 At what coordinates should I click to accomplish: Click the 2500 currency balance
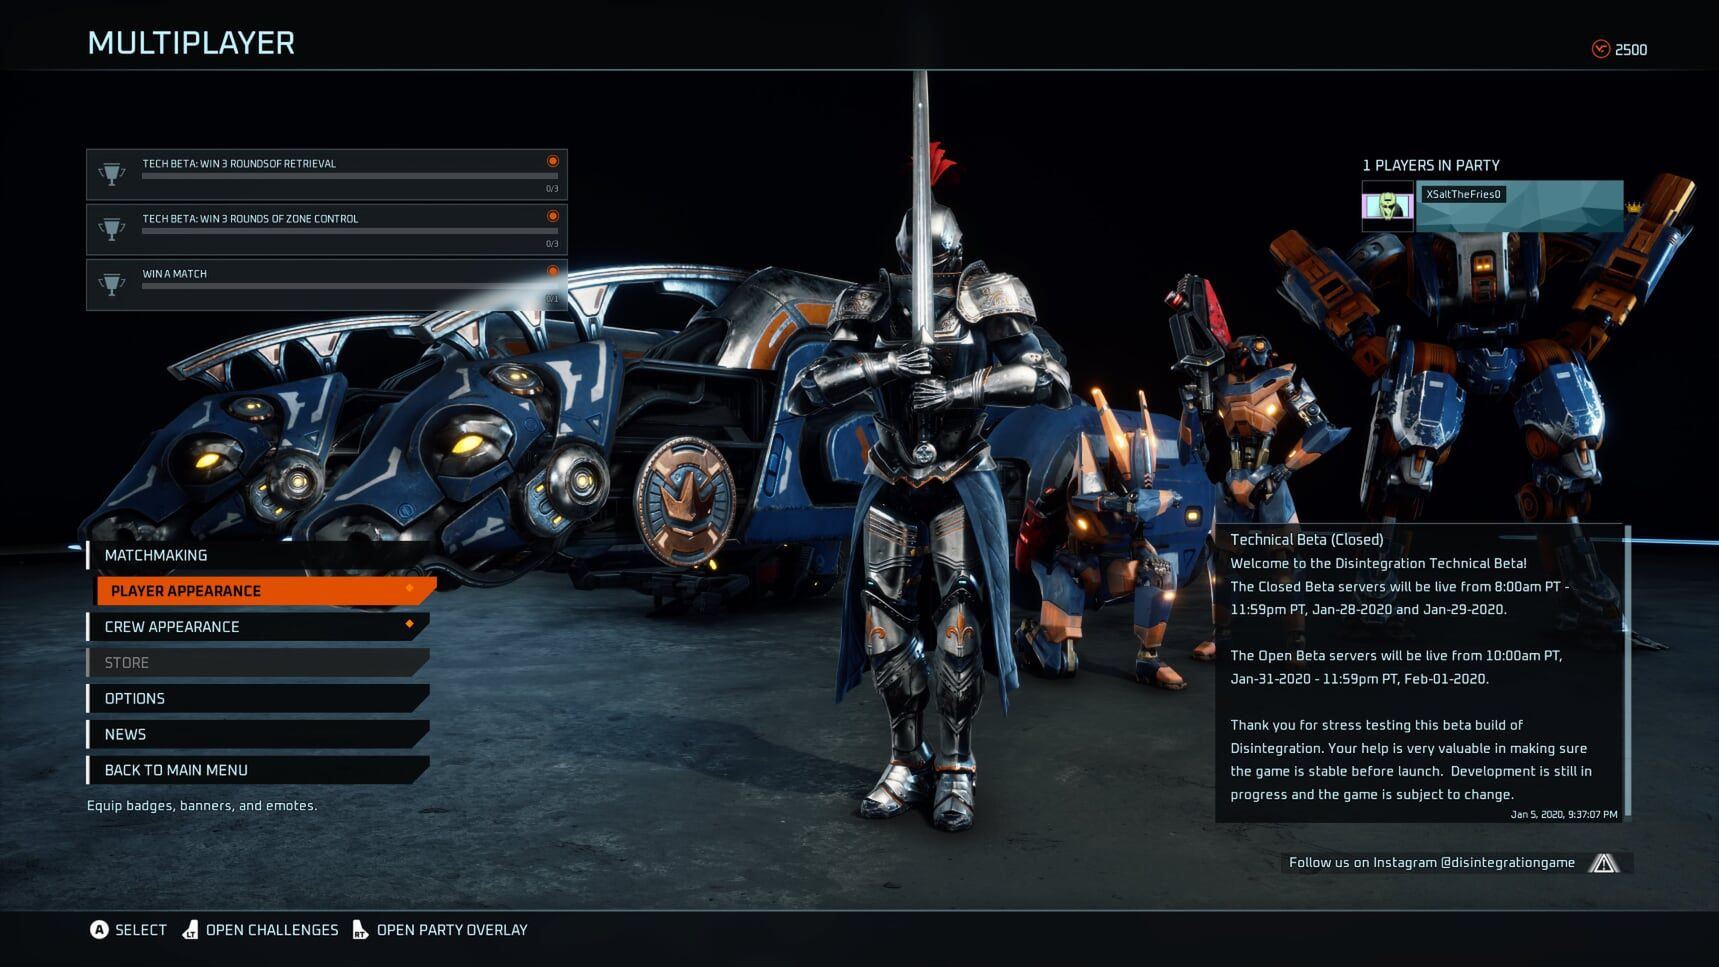[x=1631, y=50]
